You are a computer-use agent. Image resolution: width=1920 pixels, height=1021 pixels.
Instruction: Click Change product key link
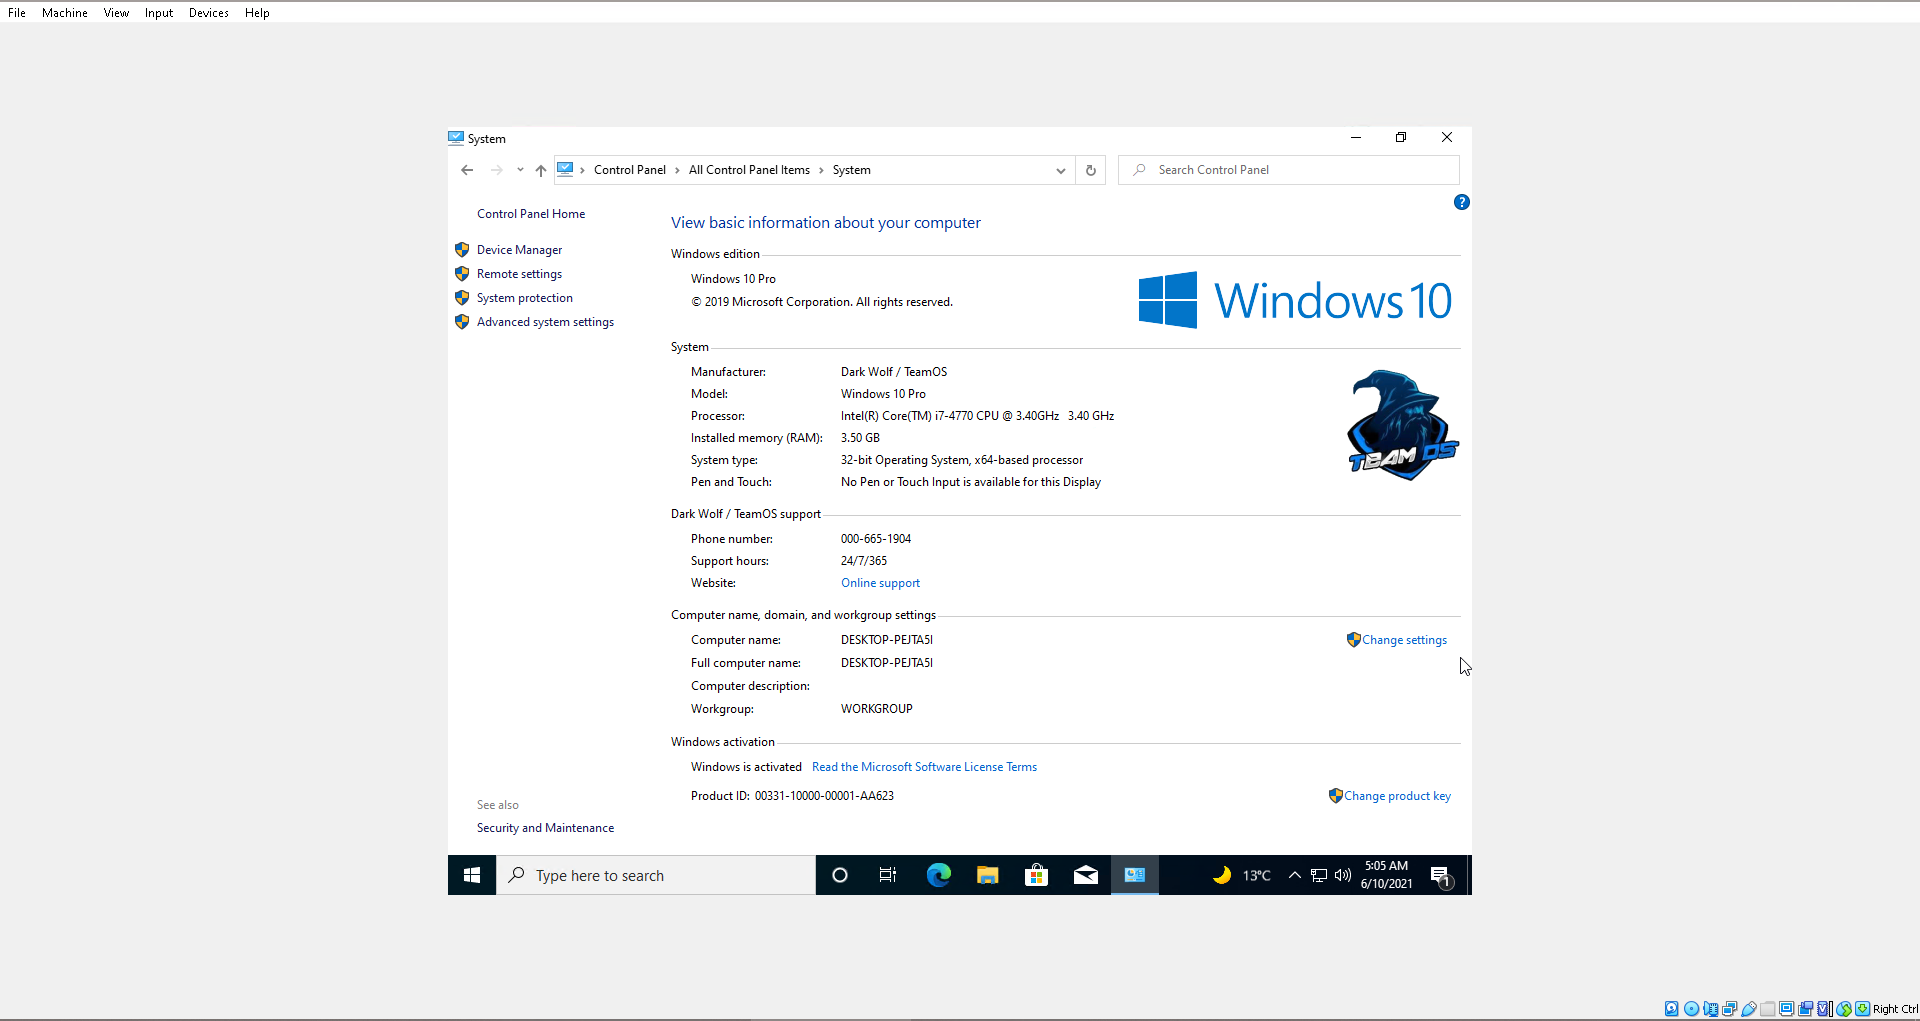1397,796
